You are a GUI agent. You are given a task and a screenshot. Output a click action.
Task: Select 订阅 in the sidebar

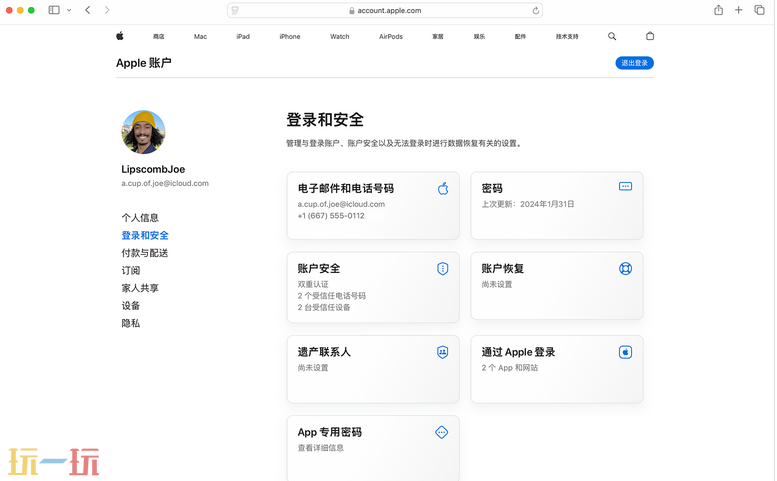point(131,270)
